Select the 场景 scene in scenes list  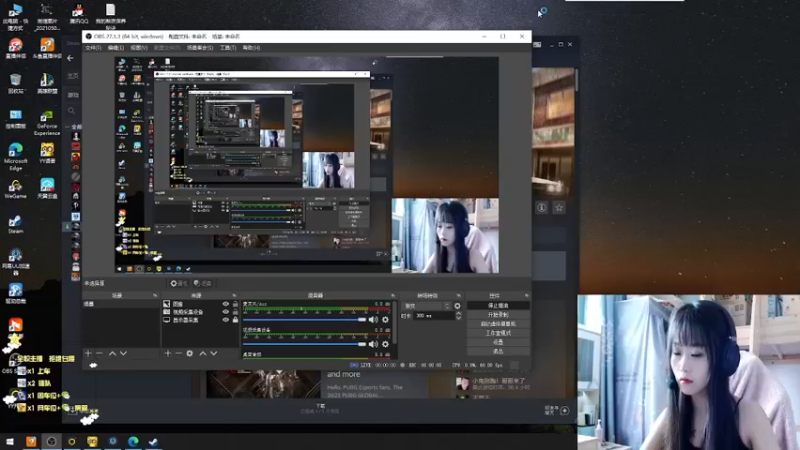tap(121, 304)
